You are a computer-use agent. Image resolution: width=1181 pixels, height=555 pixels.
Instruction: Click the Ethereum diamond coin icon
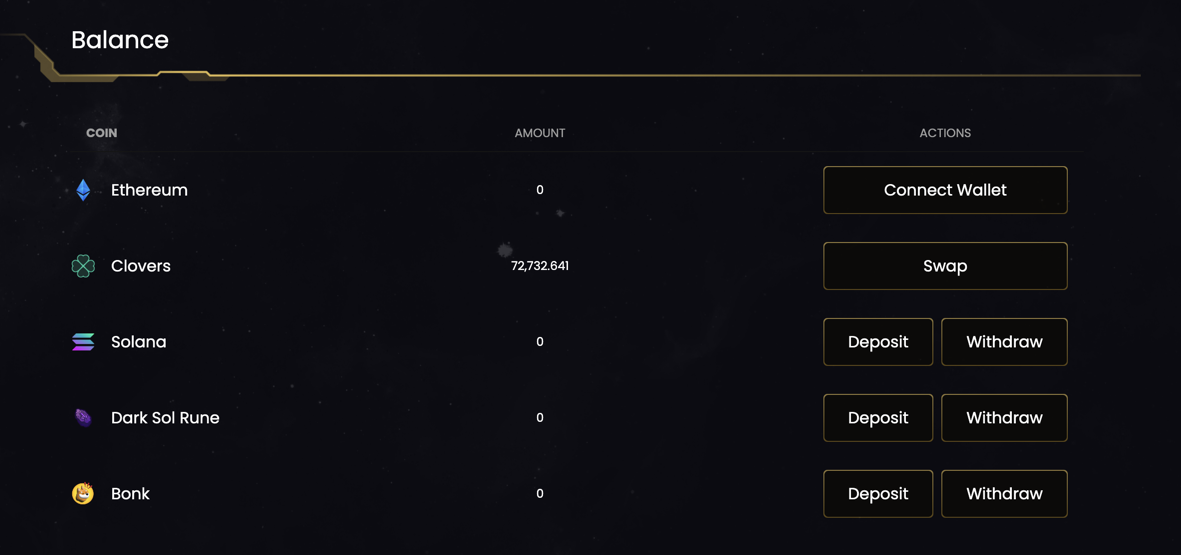(x=83, y=190)
